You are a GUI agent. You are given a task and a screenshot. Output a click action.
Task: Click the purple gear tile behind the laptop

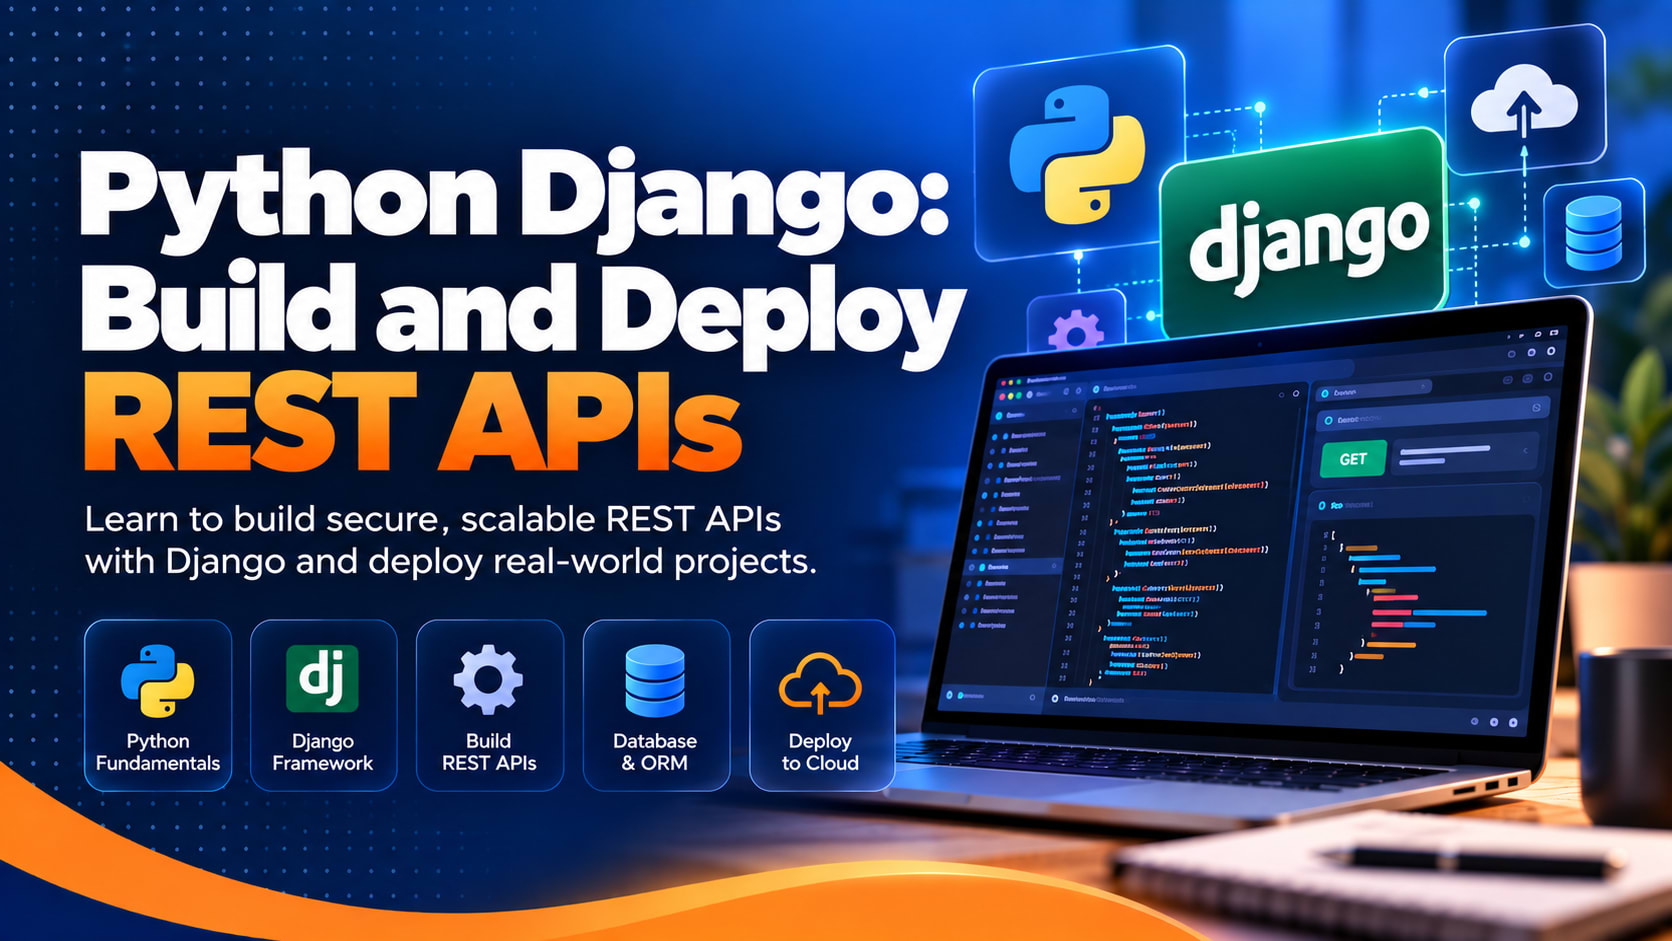(1076, 323)
